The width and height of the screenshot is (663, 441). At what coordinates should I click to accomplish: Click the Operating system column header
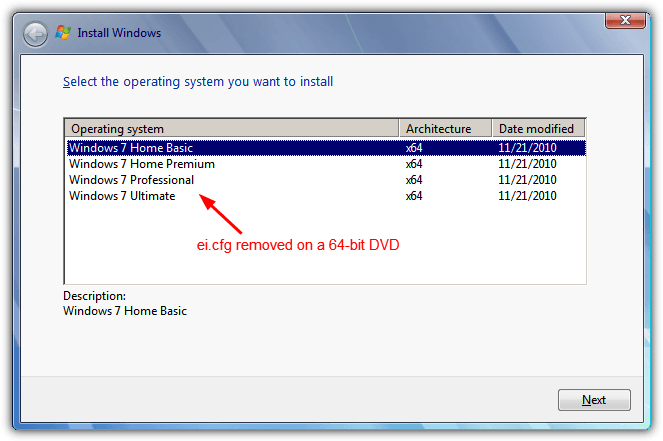[232, 128]
